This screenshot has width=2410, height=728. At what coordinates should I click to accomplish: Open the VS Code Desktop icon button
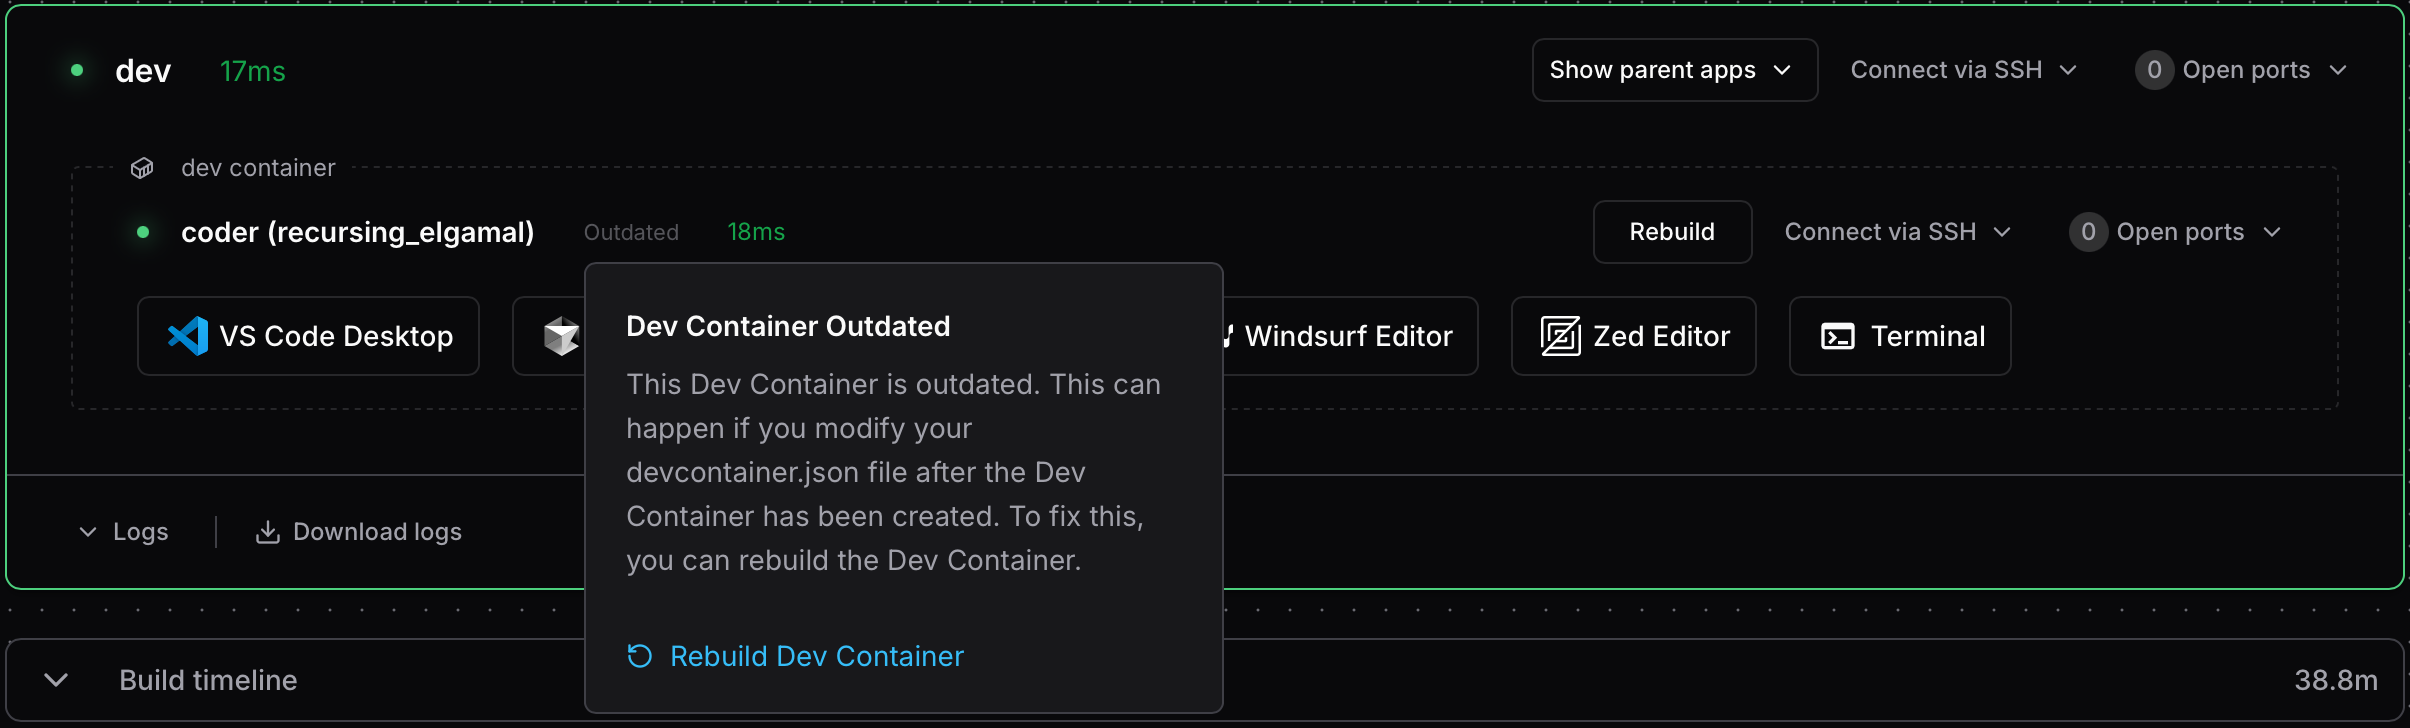tap(187, 336)
